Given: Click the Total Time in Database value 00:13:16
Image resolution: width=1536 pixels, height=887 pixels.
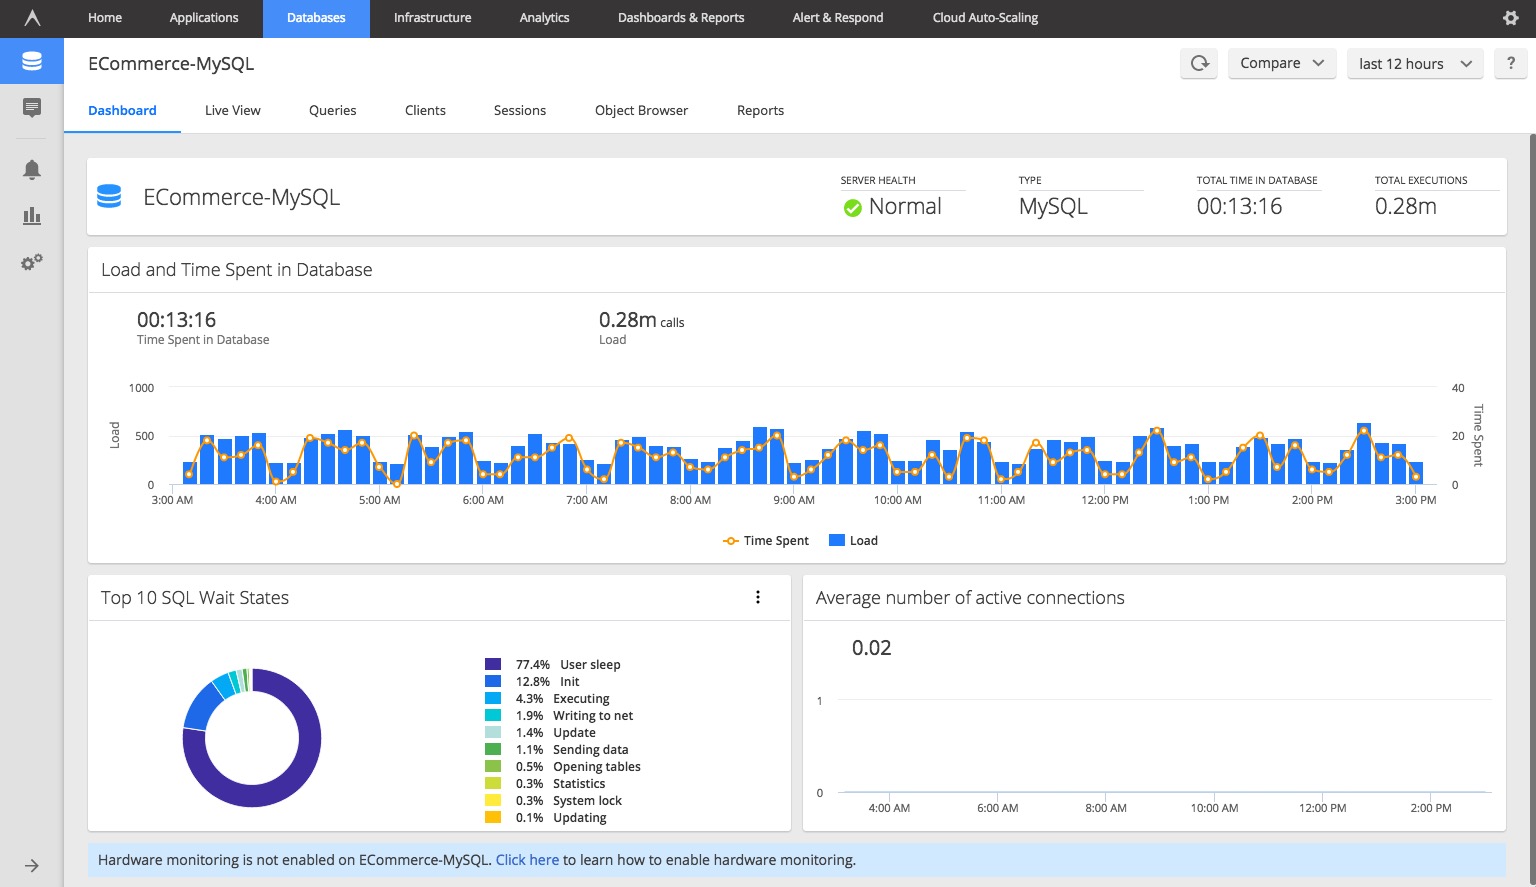Looking at the screenshot, I should [1239, 207].
